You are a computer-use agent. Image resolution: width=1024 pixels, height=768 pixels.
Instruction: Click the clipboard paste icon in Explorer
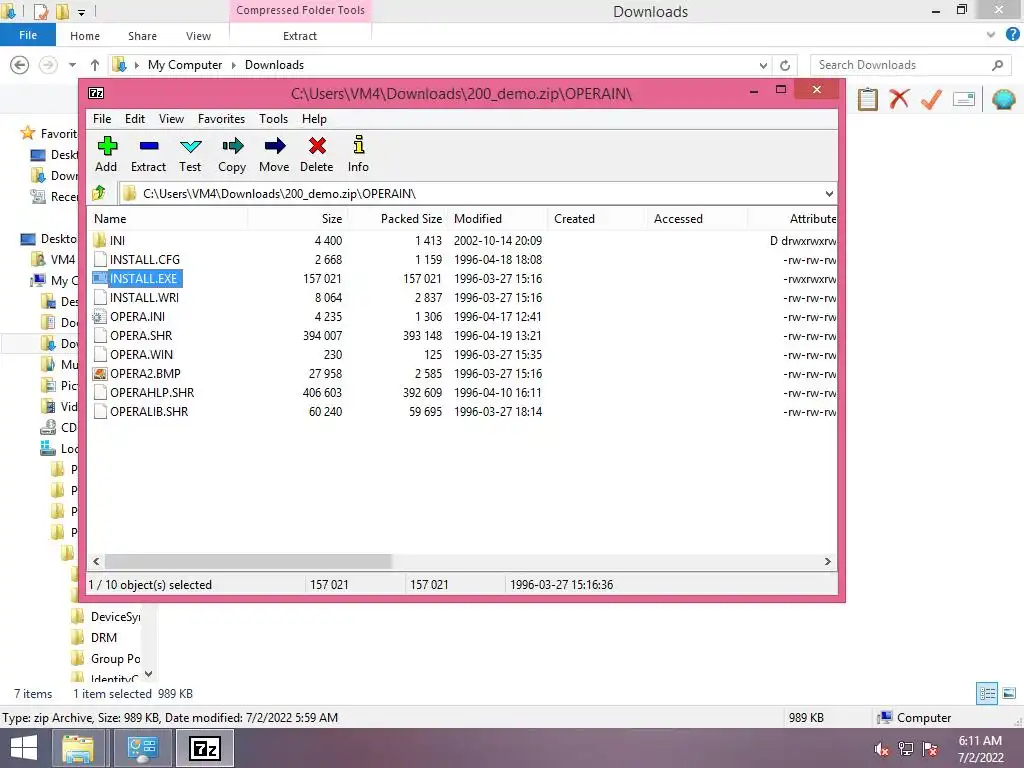[x=867, y=99]
